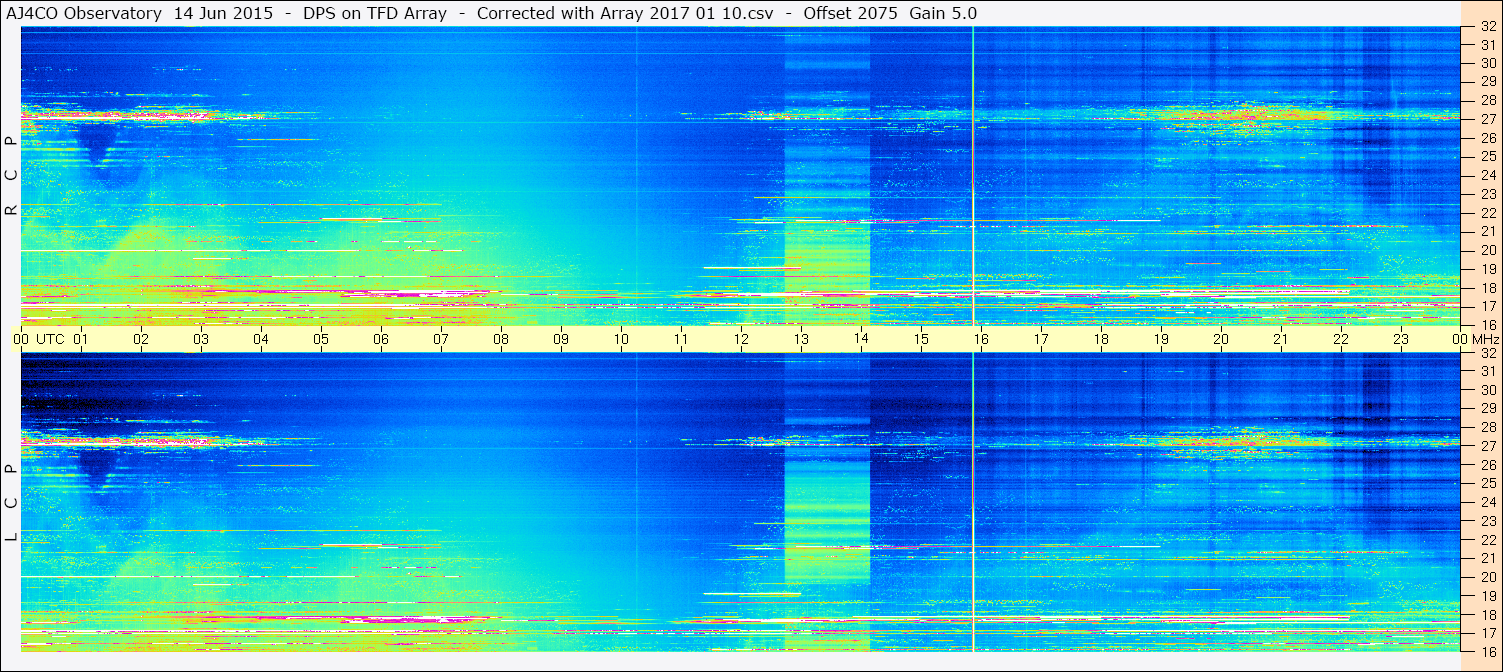Click the 32 MHz tick in LCP panel
Image resolution: width=1503 pixels, height=672 pixels.
(1487, 352)
